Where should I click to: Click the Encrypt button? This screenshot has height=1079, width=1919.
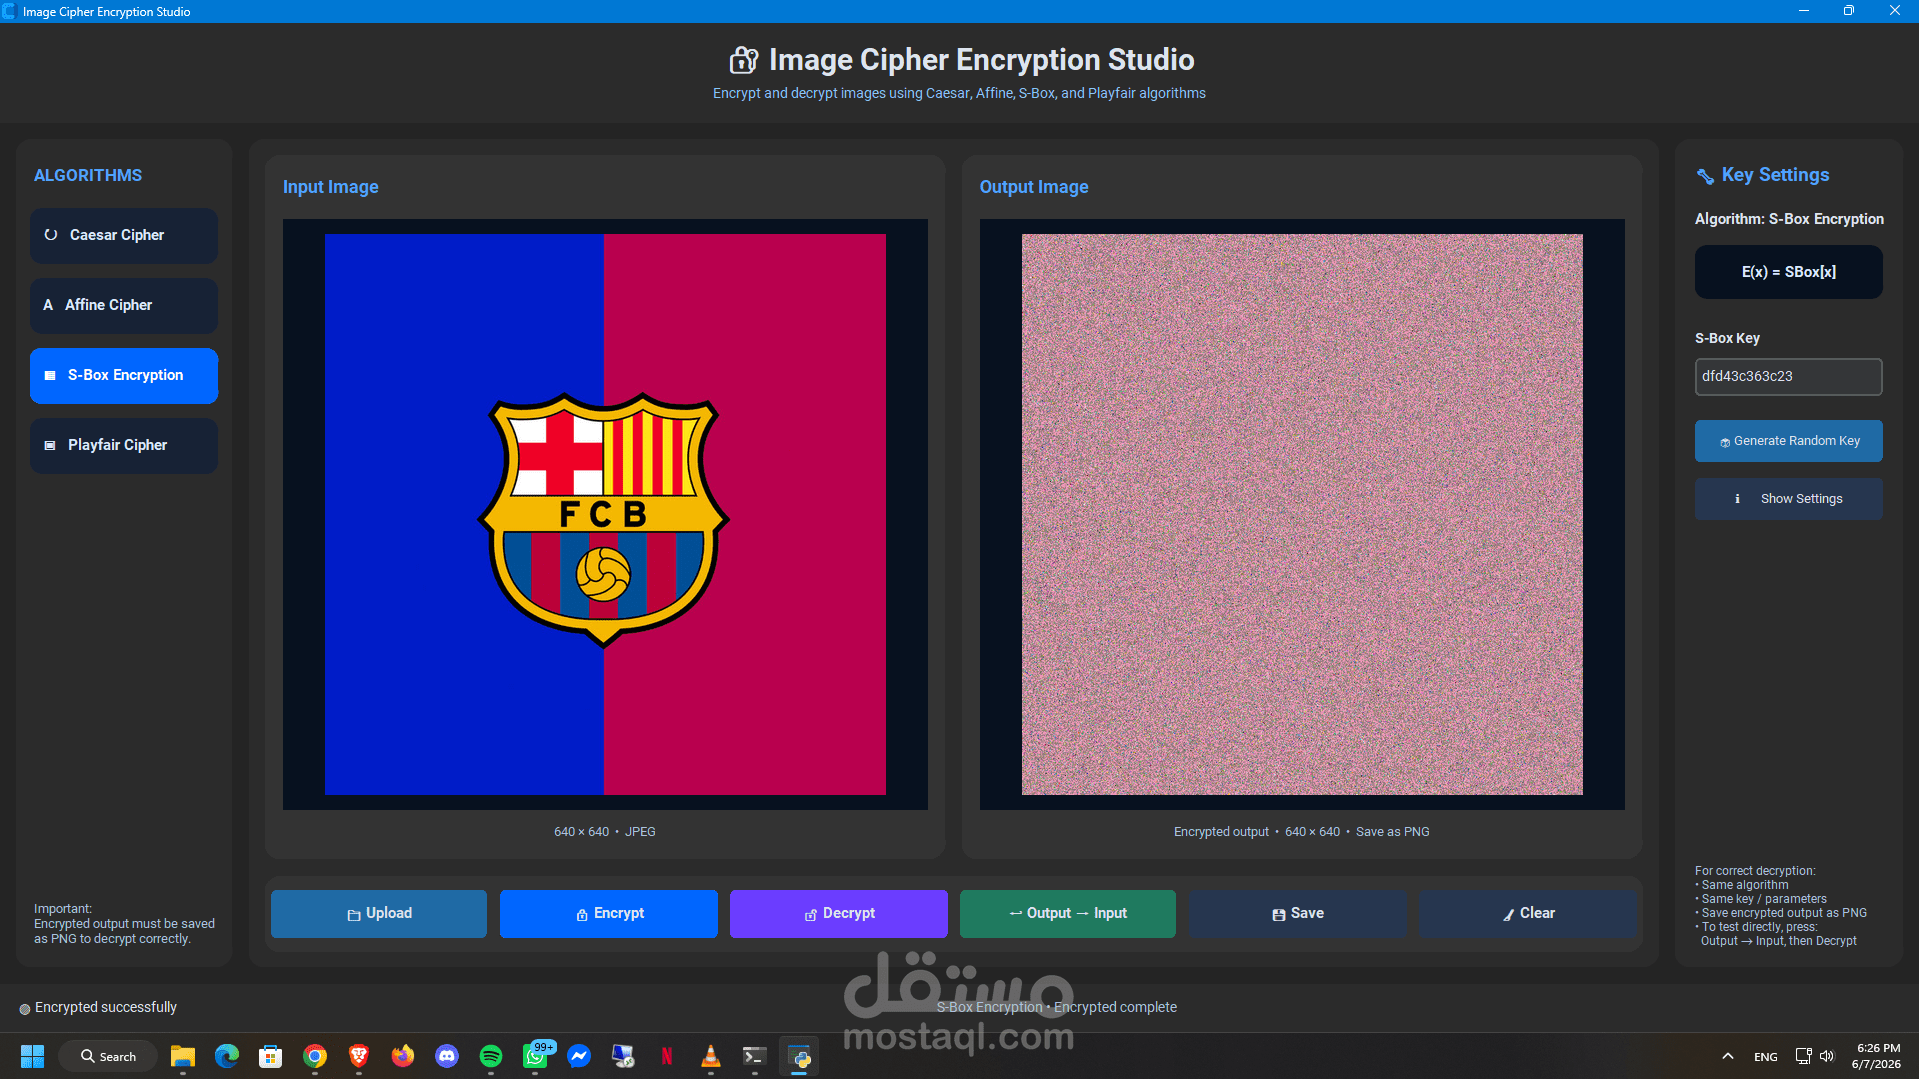click(x=609, y=914)
